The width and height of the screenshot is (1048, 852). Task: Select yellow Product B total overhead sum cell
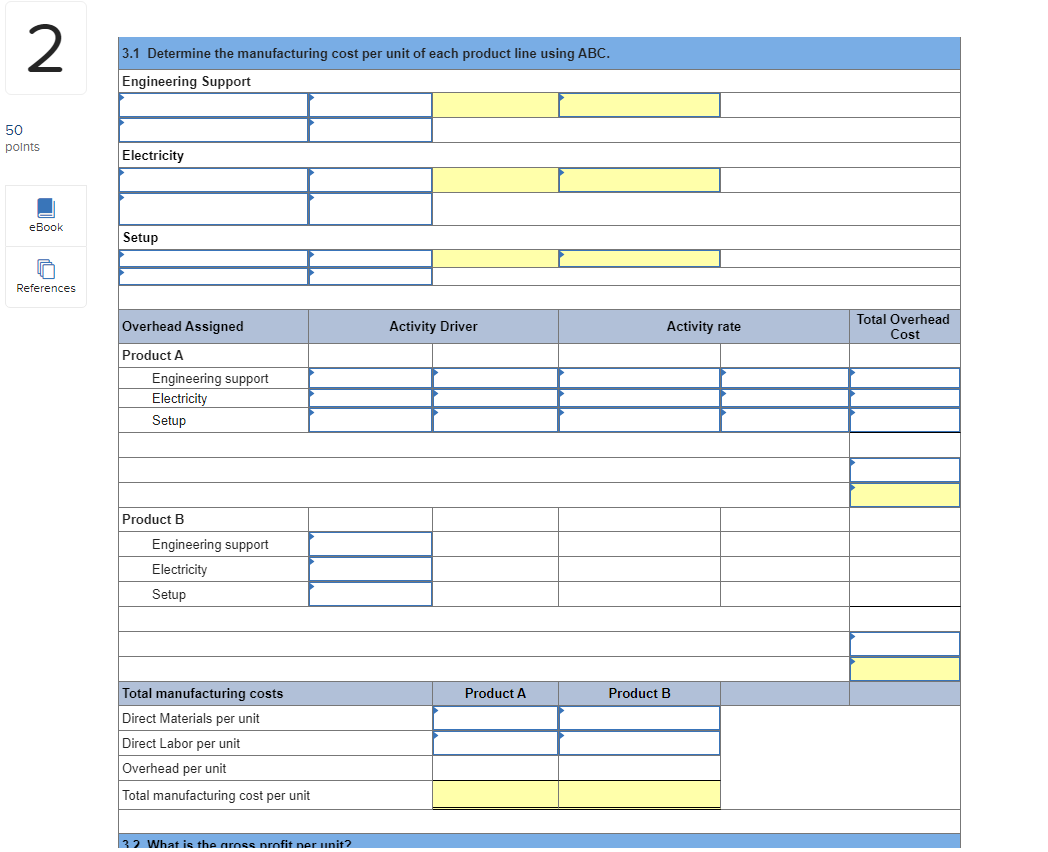point(903,668)
